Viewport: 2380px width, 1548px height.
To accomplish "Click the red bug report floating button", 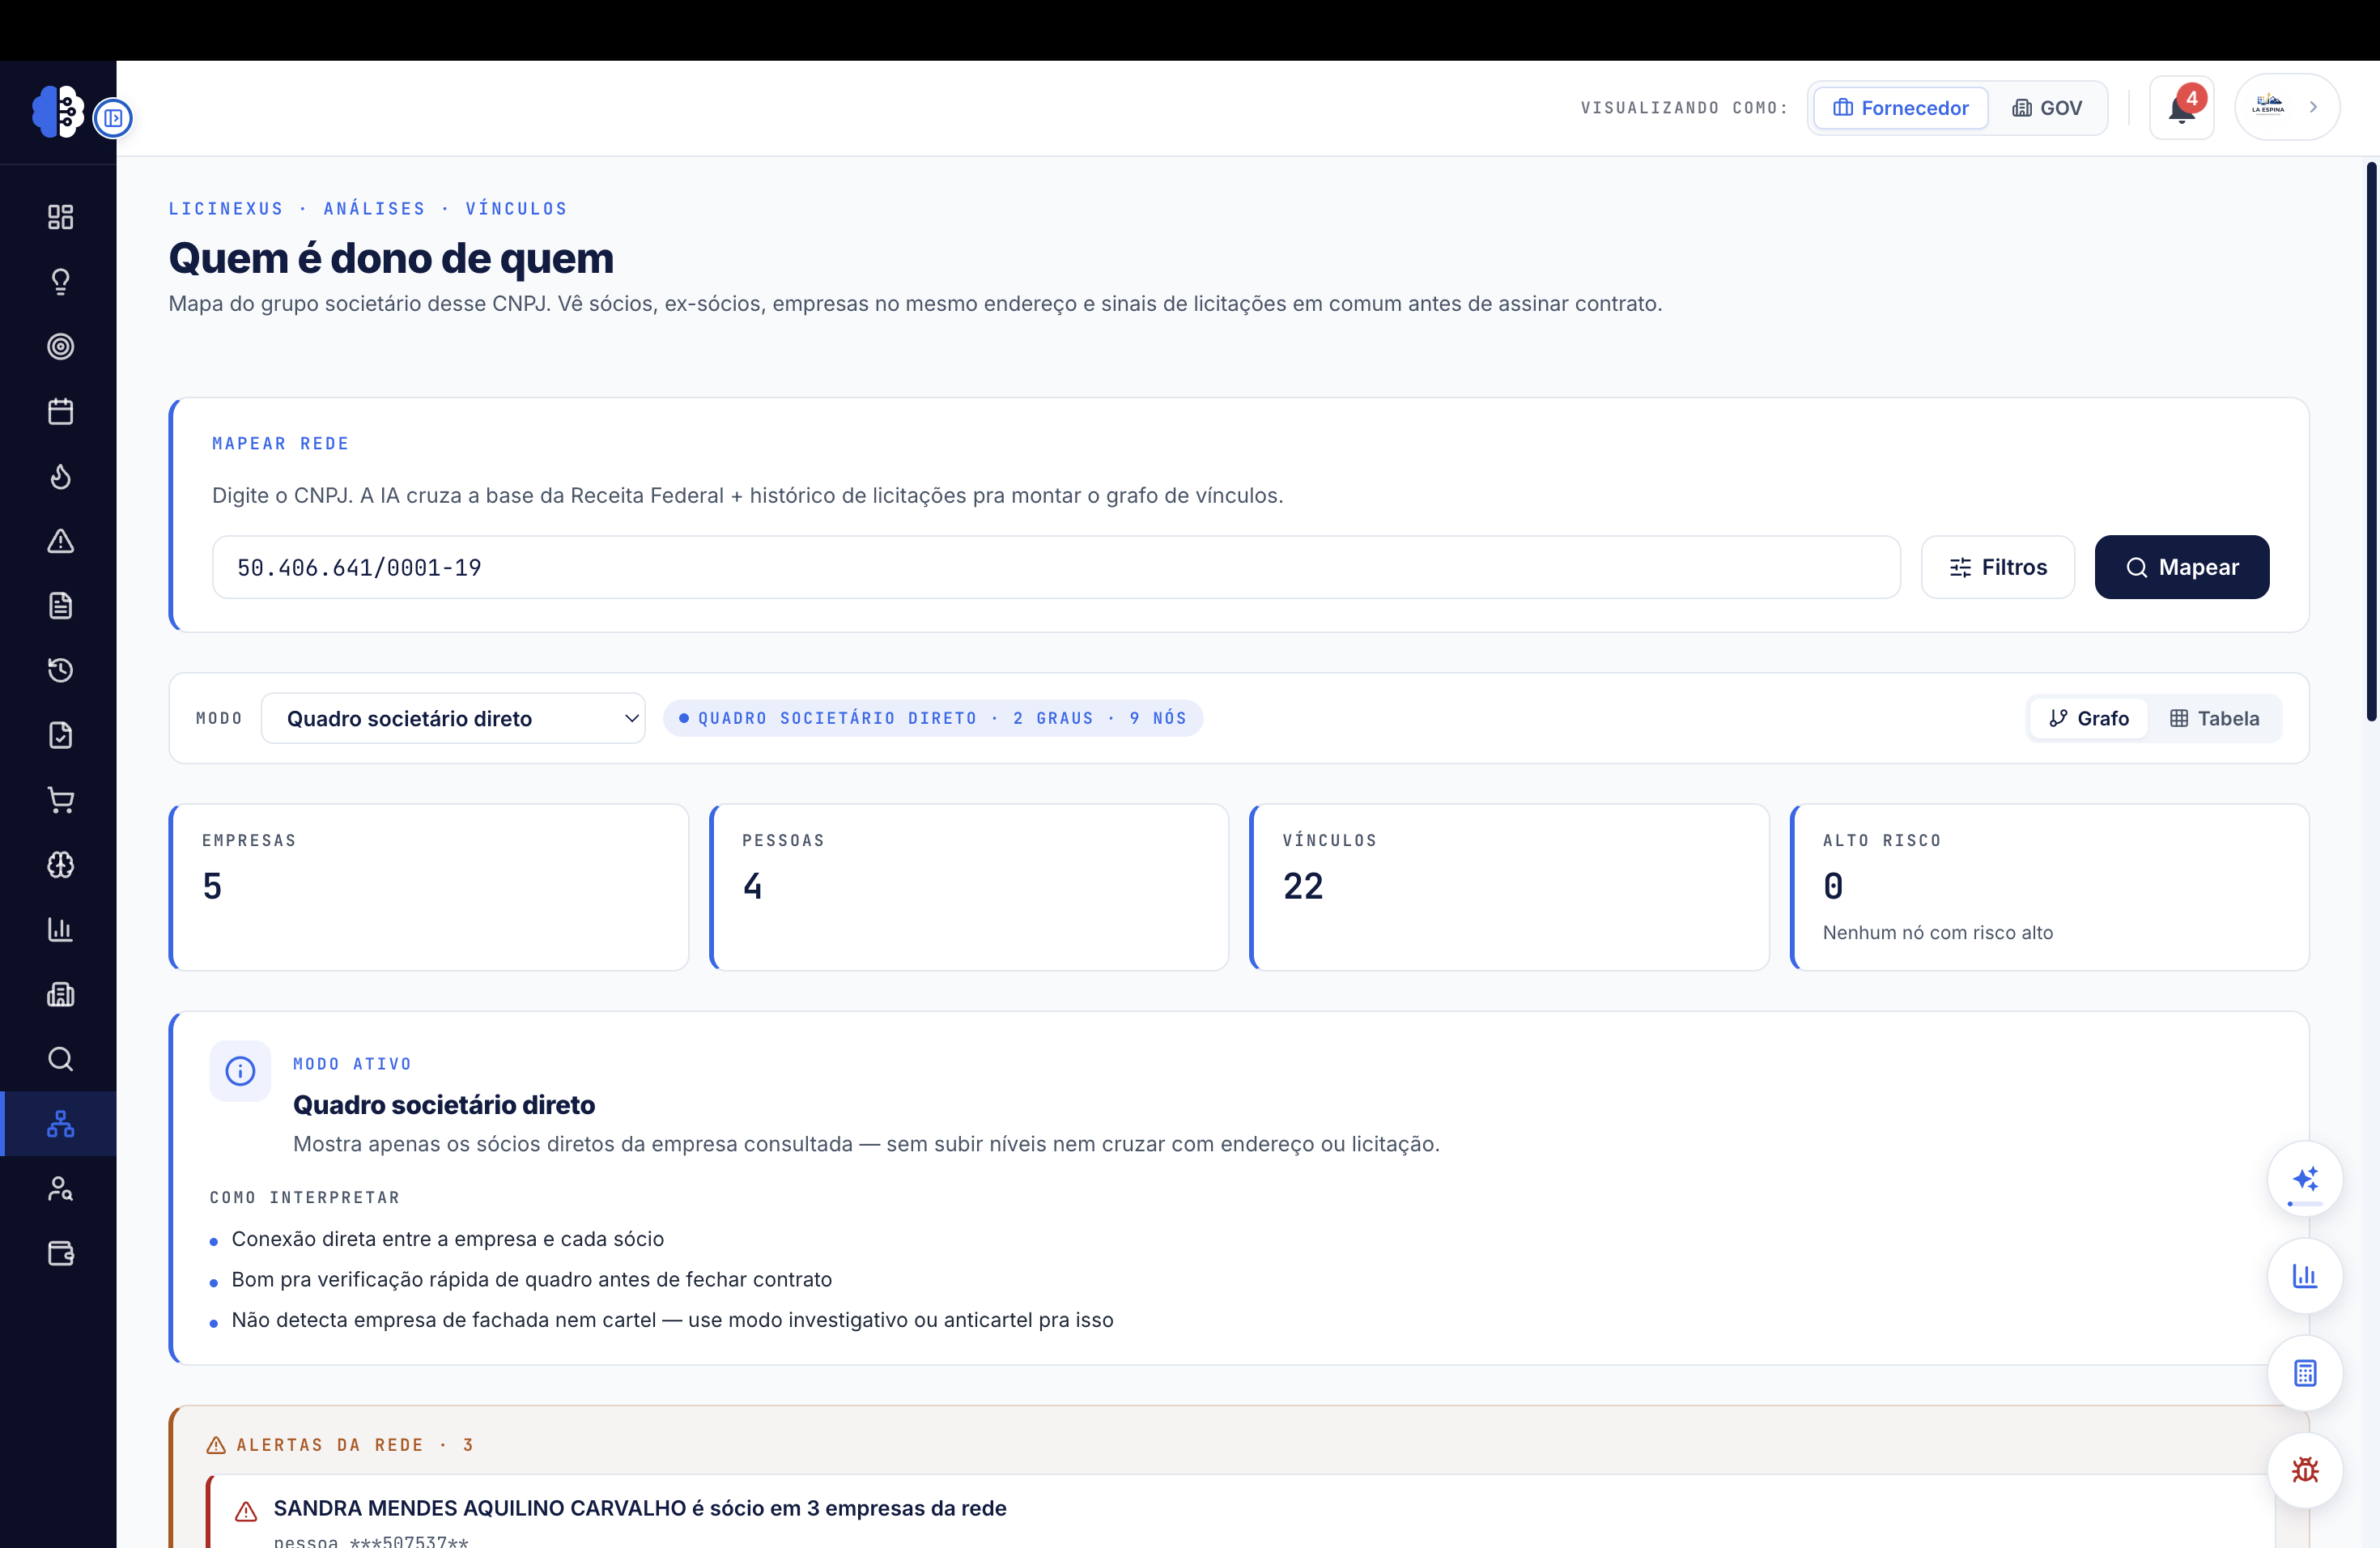I will pos(2304,1469).
